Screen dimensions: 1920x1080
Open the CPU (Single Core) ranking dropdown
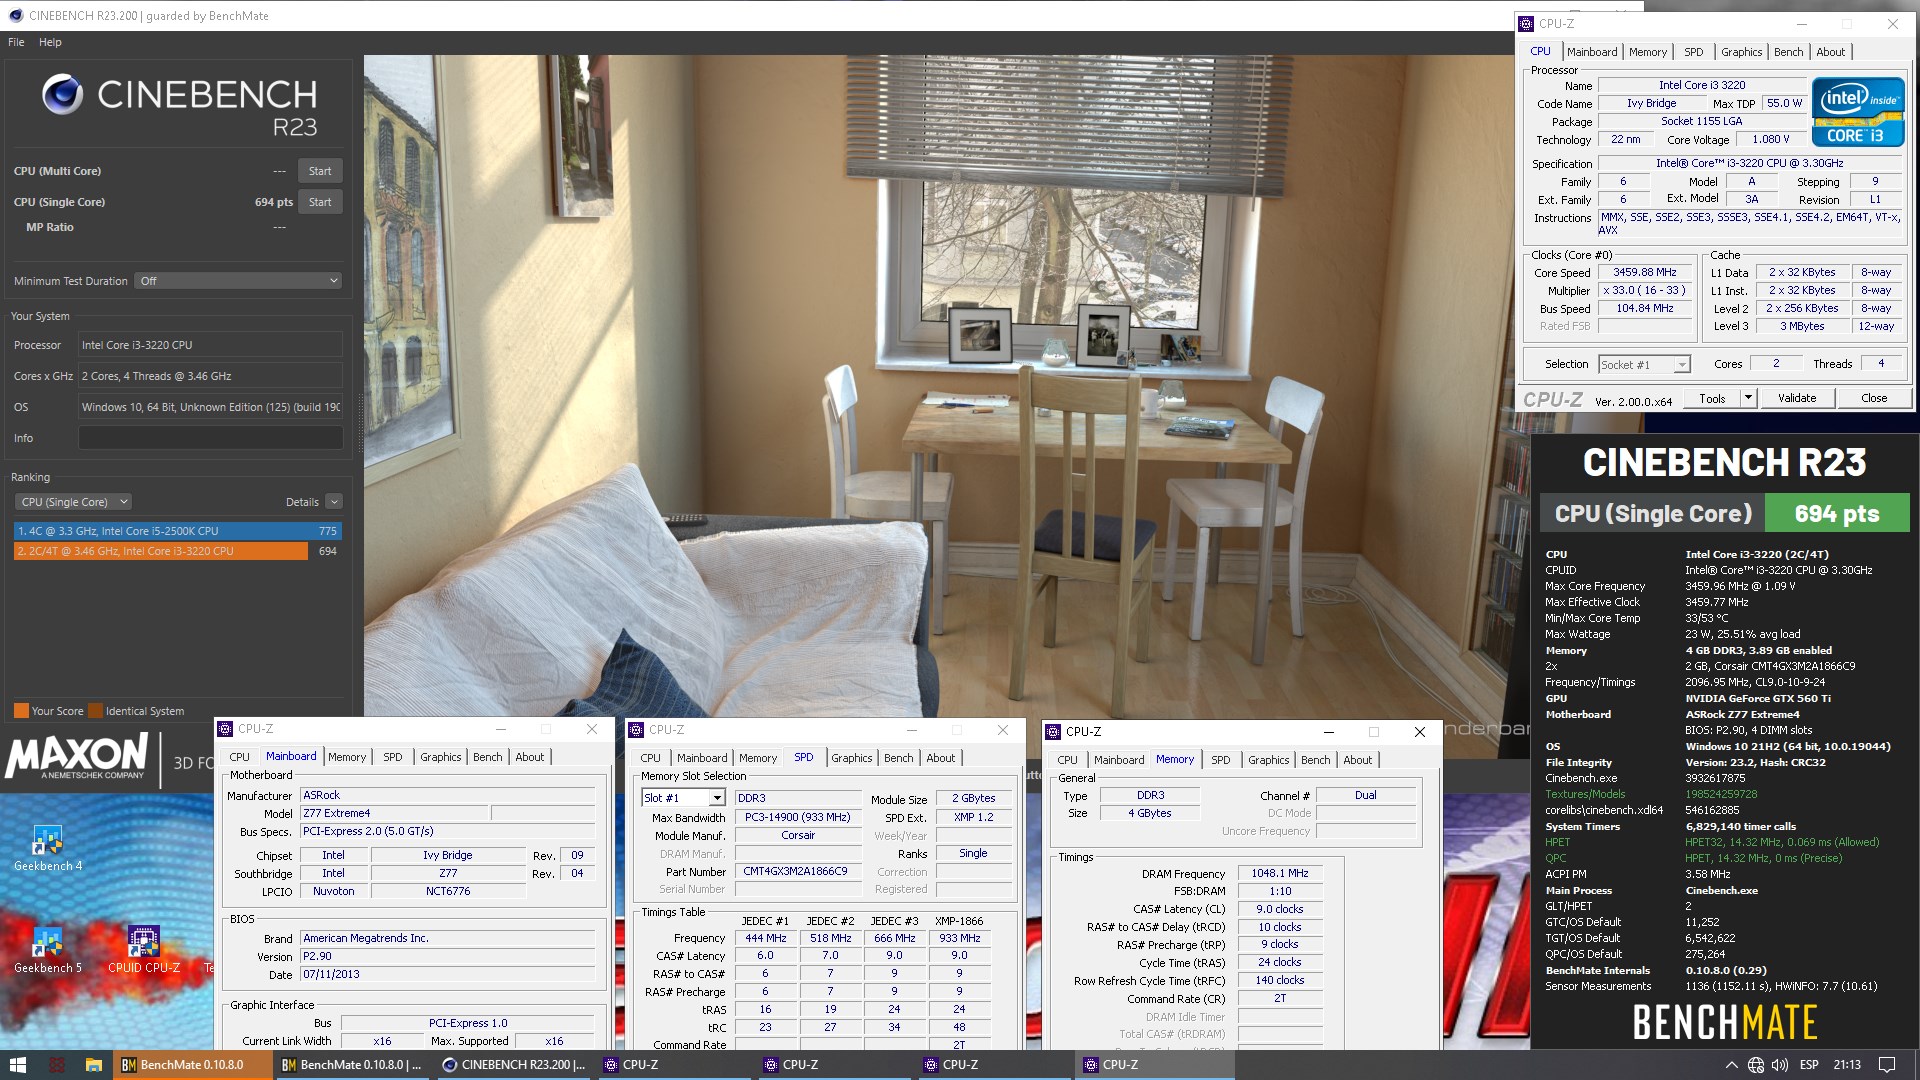click(x=74, y=502)
